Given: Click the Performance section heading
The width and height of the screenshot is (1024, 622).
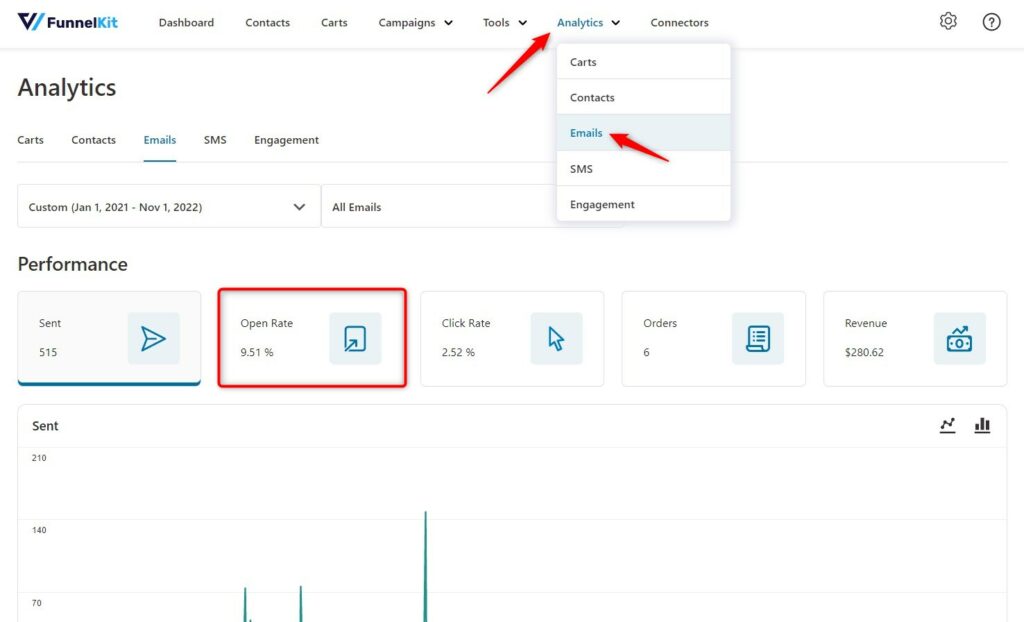Looking at the screenshot, I should coord(72,264).
